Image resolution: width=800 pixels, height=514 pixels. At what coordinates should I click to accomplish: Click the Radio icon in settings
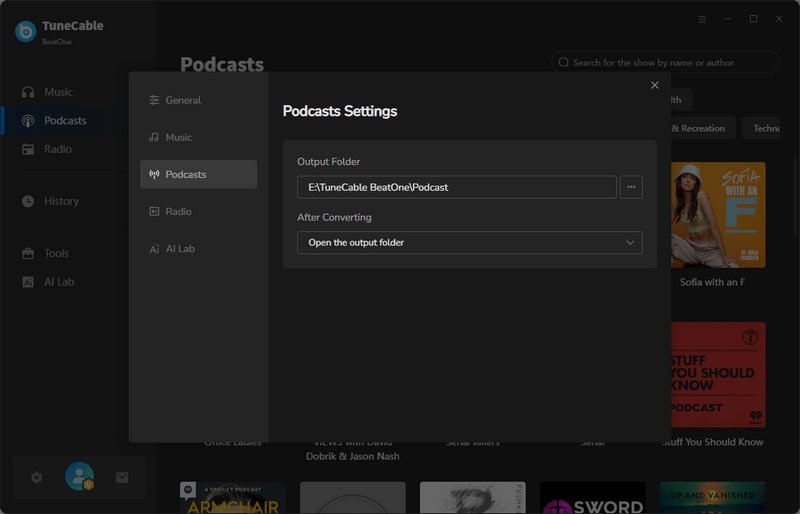[x=154, y=211]
